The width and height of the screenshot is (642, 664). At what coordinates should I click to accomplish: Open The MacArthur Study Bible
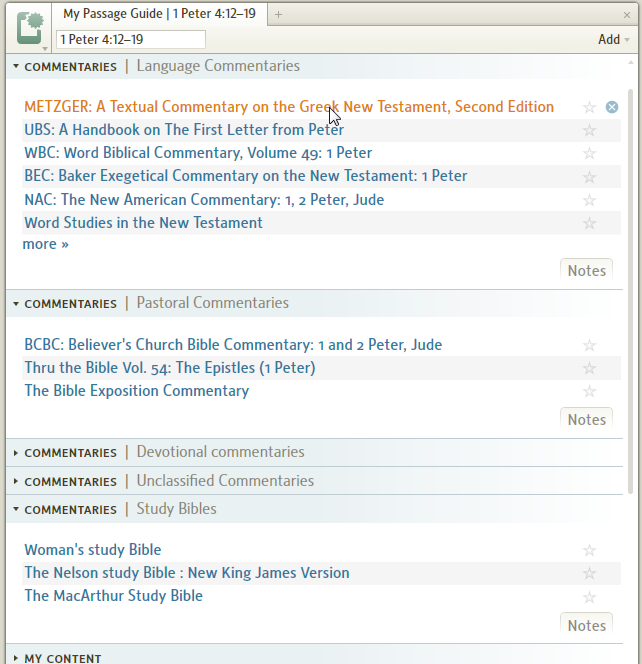pos(113,596)
